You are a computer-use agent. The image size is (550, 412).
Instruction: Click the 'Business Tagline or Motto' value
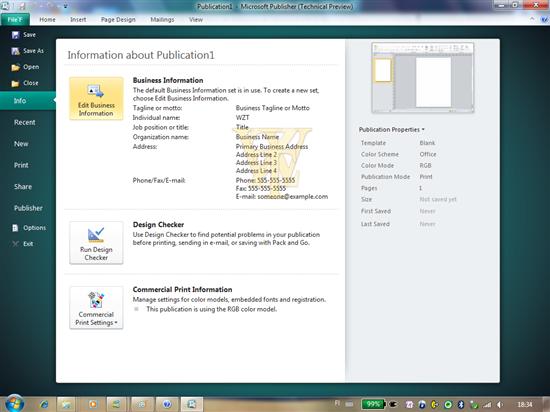click(x=273, y=108)
